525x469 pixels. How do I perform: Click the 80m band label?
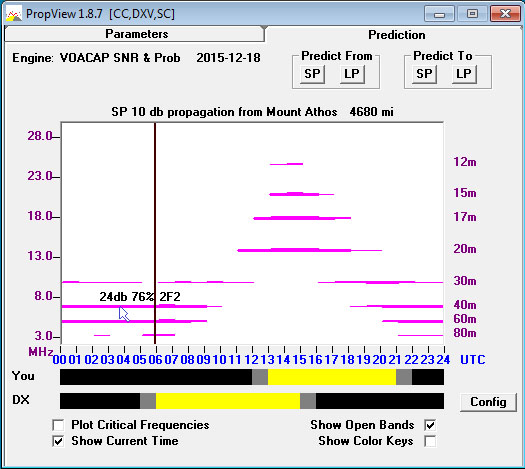[465, 333]
